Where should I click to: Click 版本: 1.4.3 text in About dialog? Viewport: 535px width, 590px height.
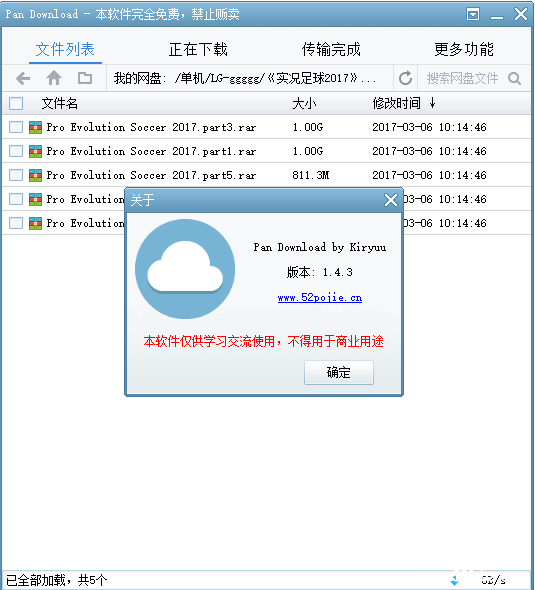[x=320, y=272]
